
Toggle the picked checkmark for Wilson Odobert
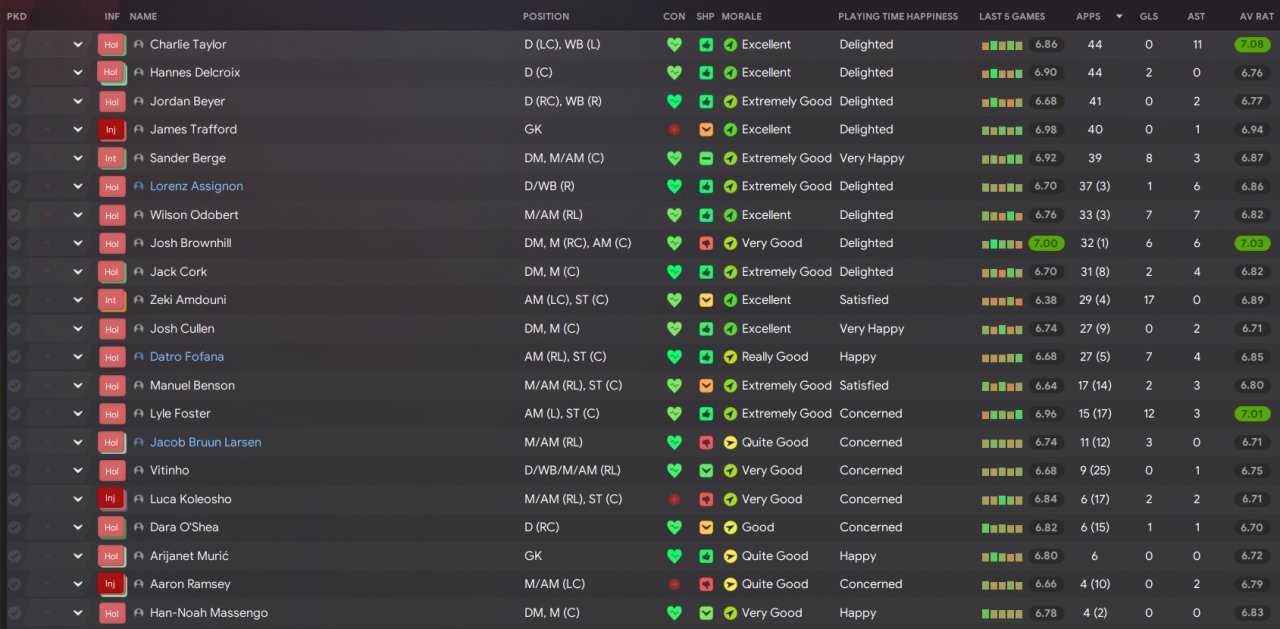pyautogui.click(x=14, y=215)
